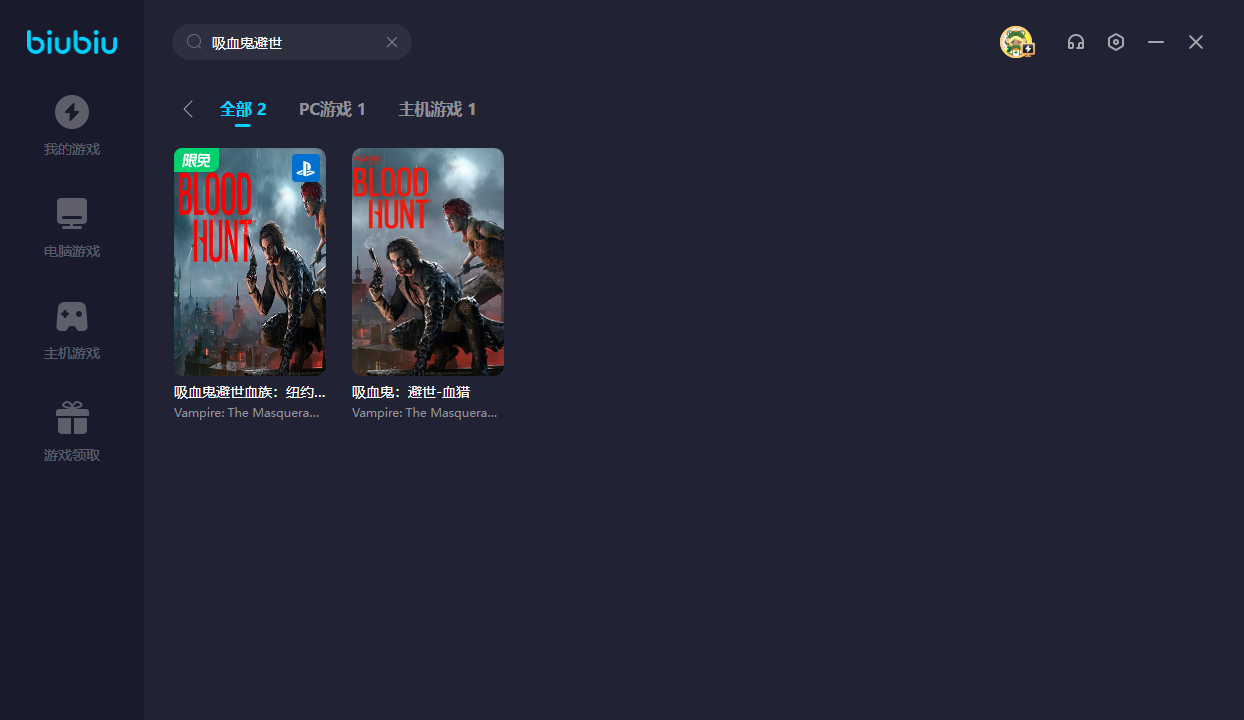Click title 吸血鬼避世血族：纽约...
The width and height of the screenshot is (1244, 720).
click(250, 392)
